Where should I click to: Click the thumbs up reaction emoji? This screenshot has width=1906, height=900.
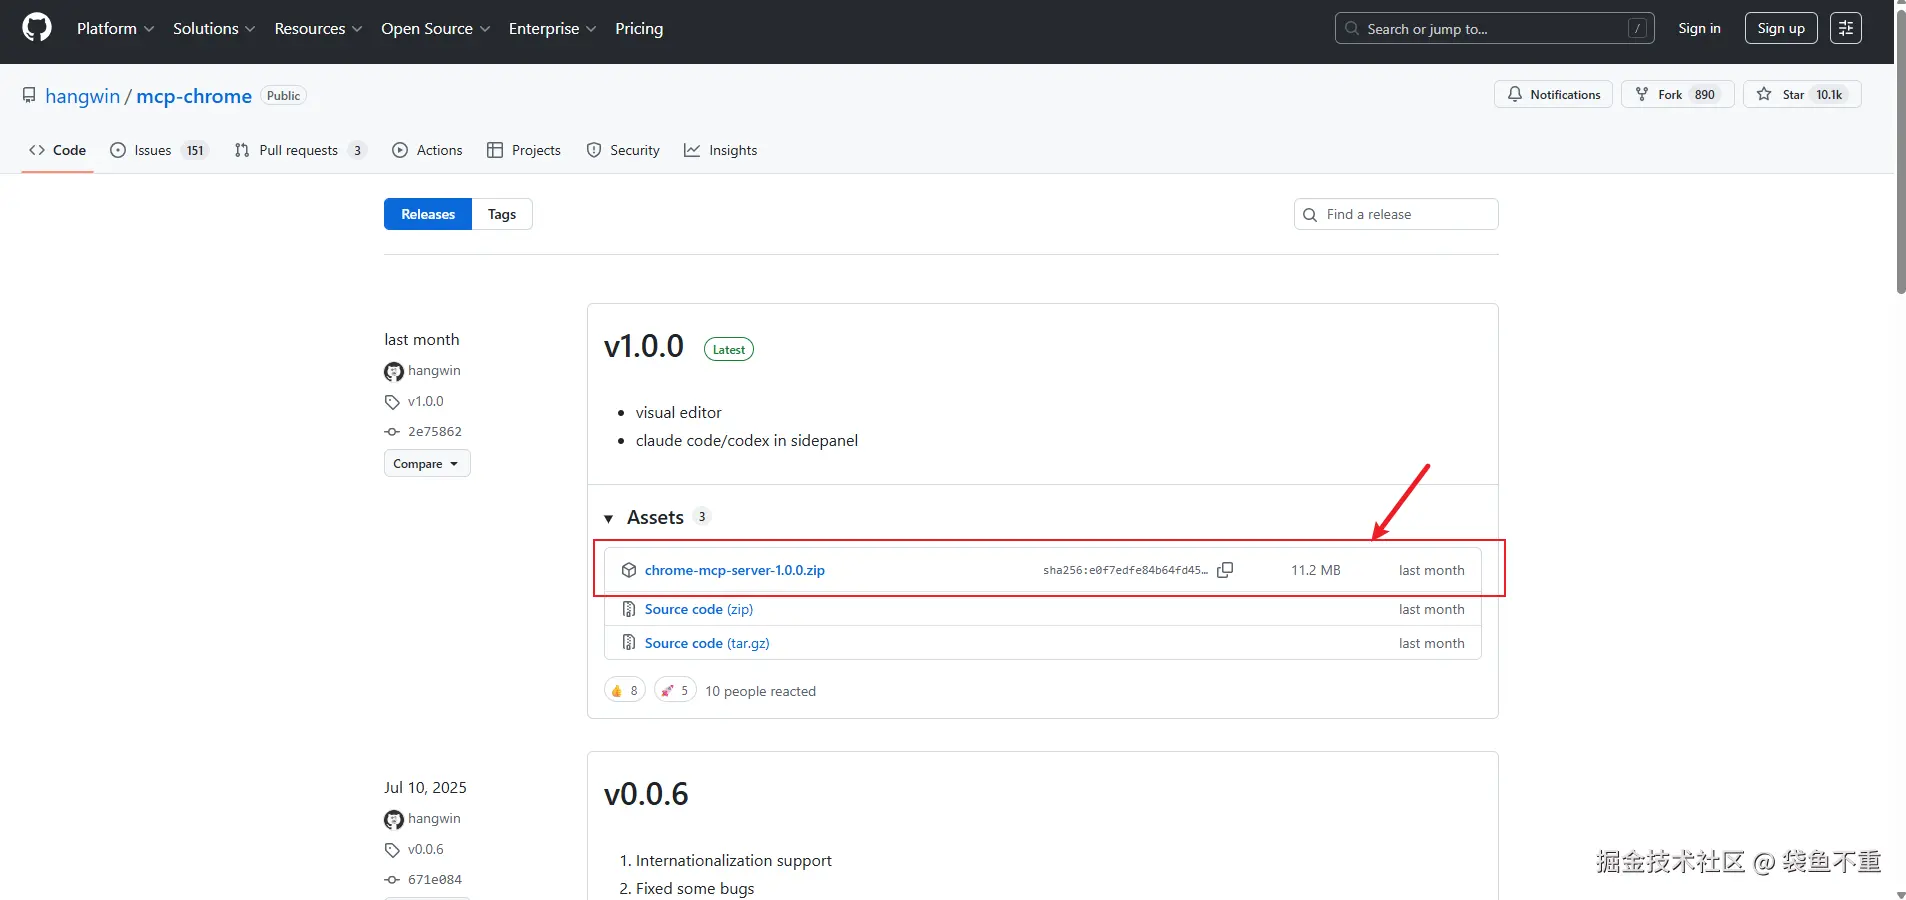click(x=617, y=691)
